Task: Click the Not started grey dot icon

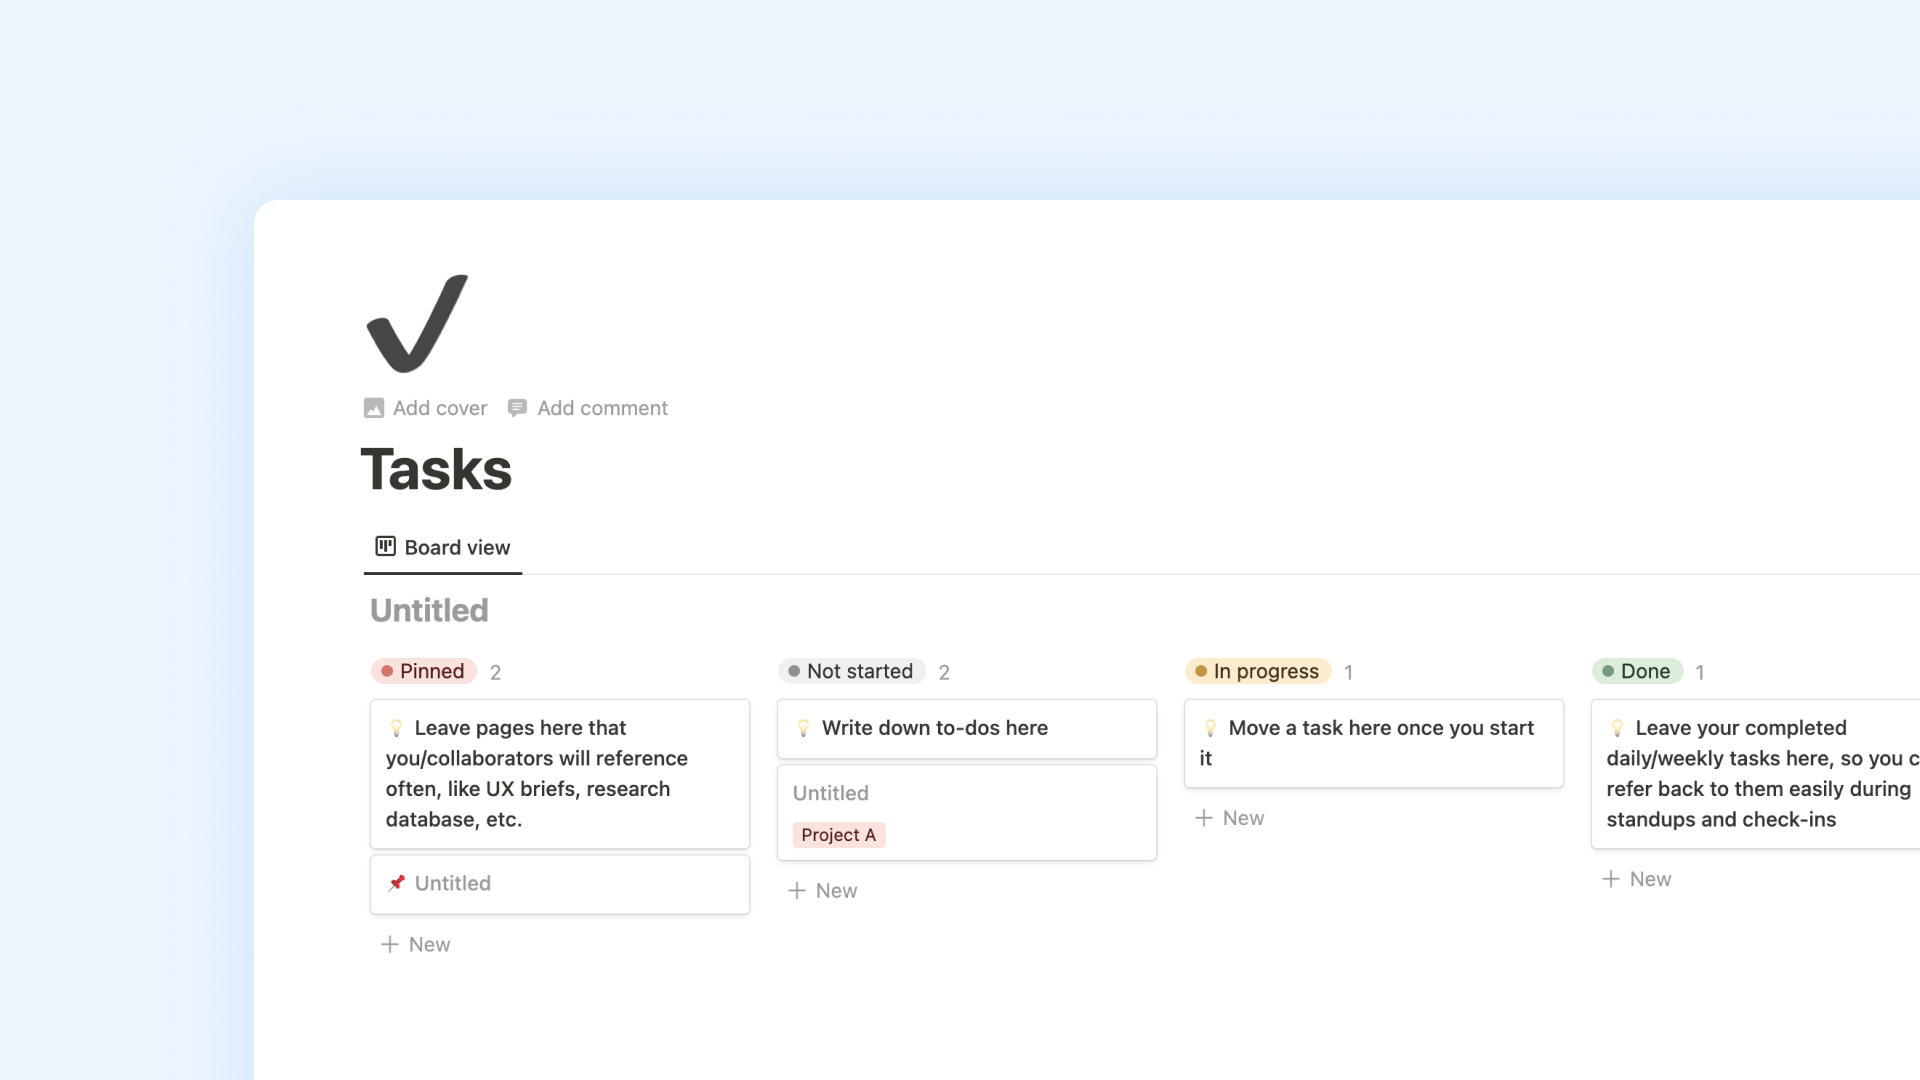Action: (791, 671)
